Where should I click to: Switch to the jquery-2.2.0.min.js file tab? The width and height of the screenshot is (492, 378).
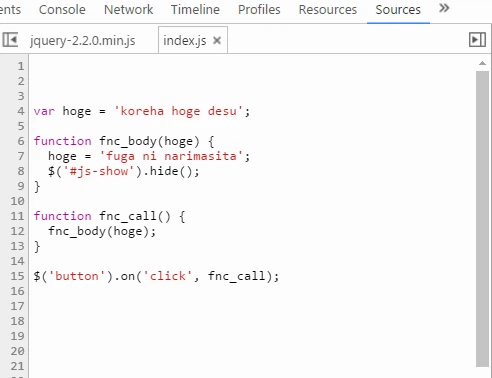point(83,41)
